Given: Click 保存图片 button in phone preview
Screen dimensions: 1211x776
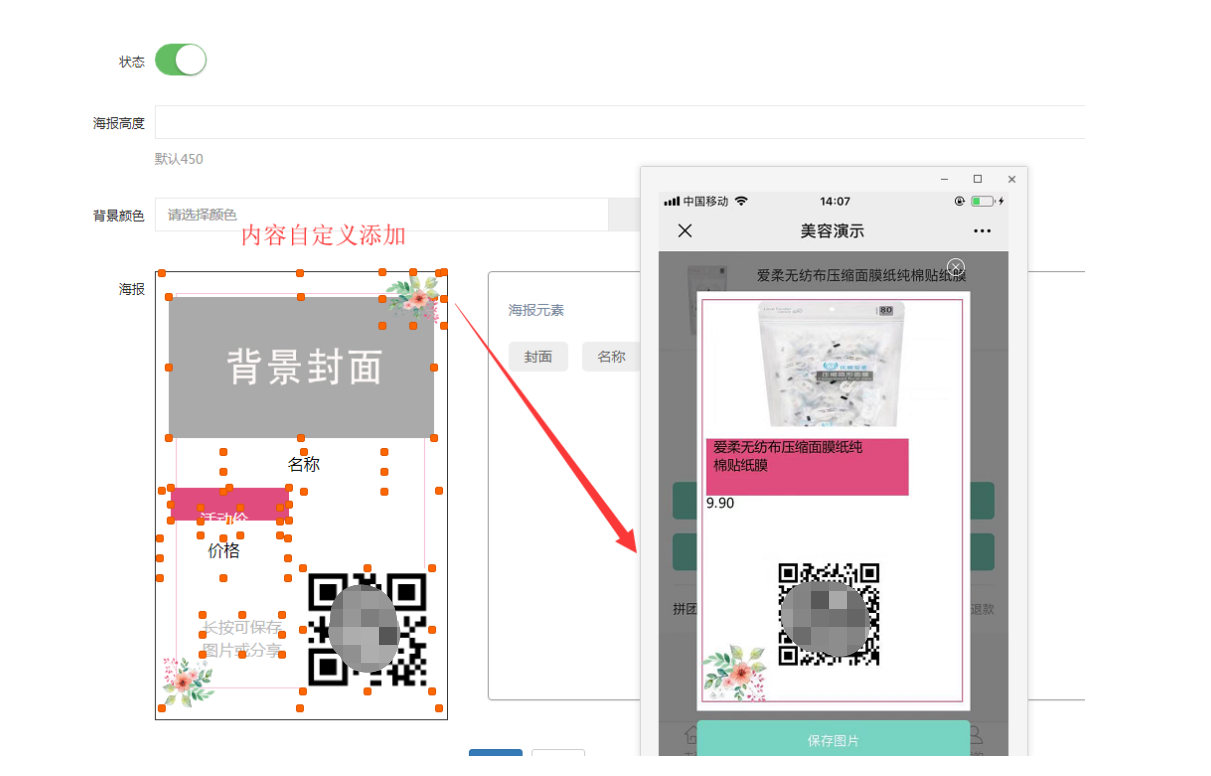Looking at the screenshot, I should click(833, 740).
